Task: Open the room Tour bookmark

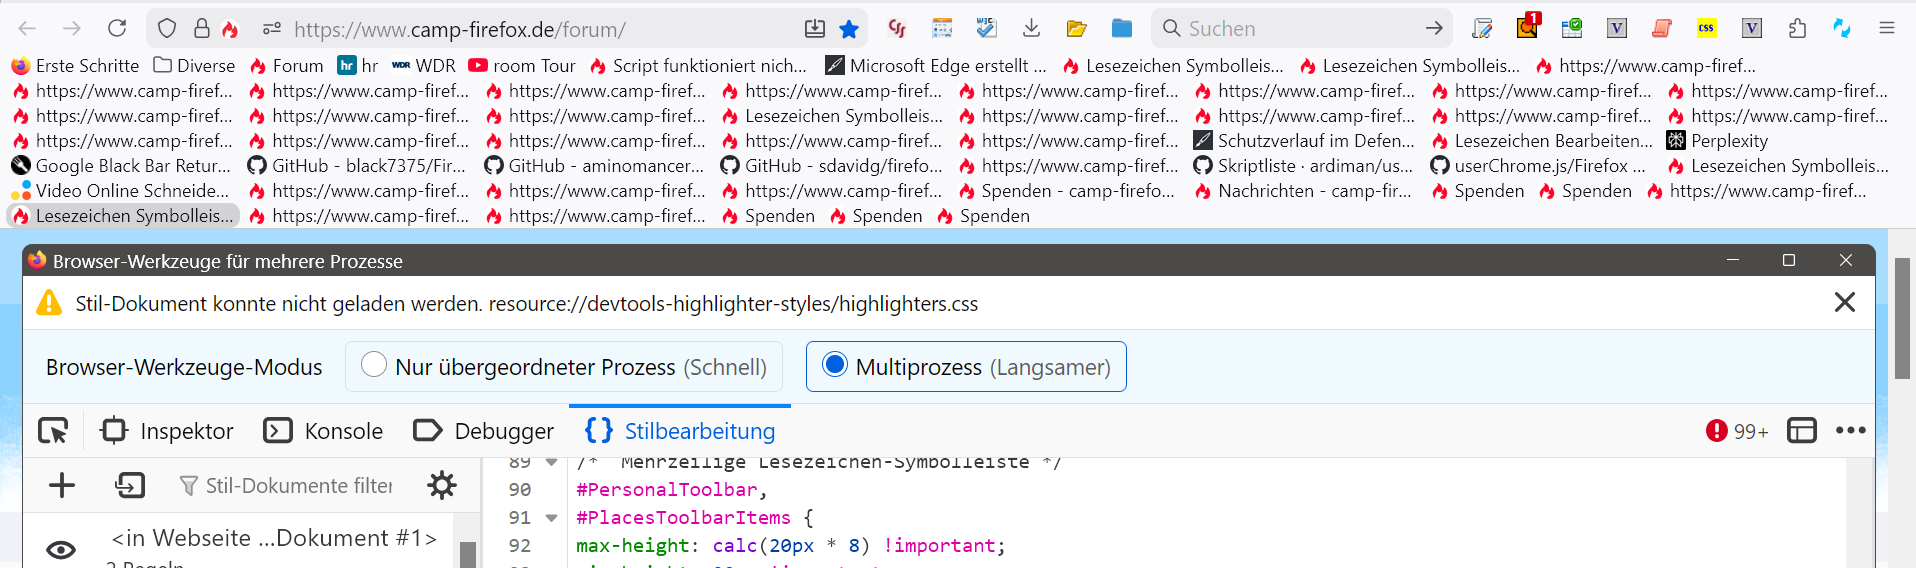Action: (x=522, y=66)
